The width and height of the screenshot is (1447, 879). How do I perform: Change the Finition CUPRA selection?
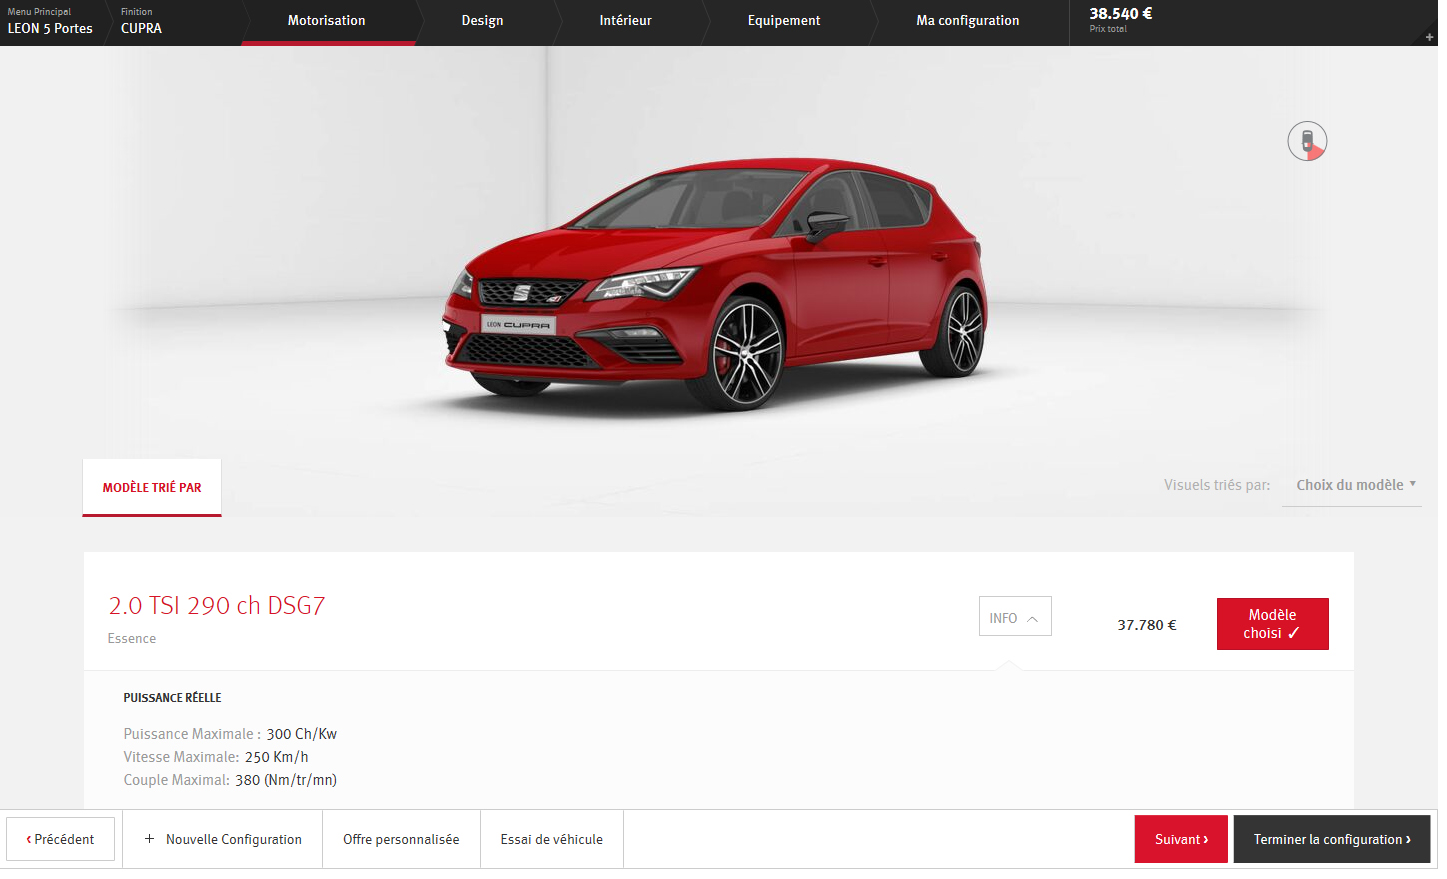click(x=141, y=21)
